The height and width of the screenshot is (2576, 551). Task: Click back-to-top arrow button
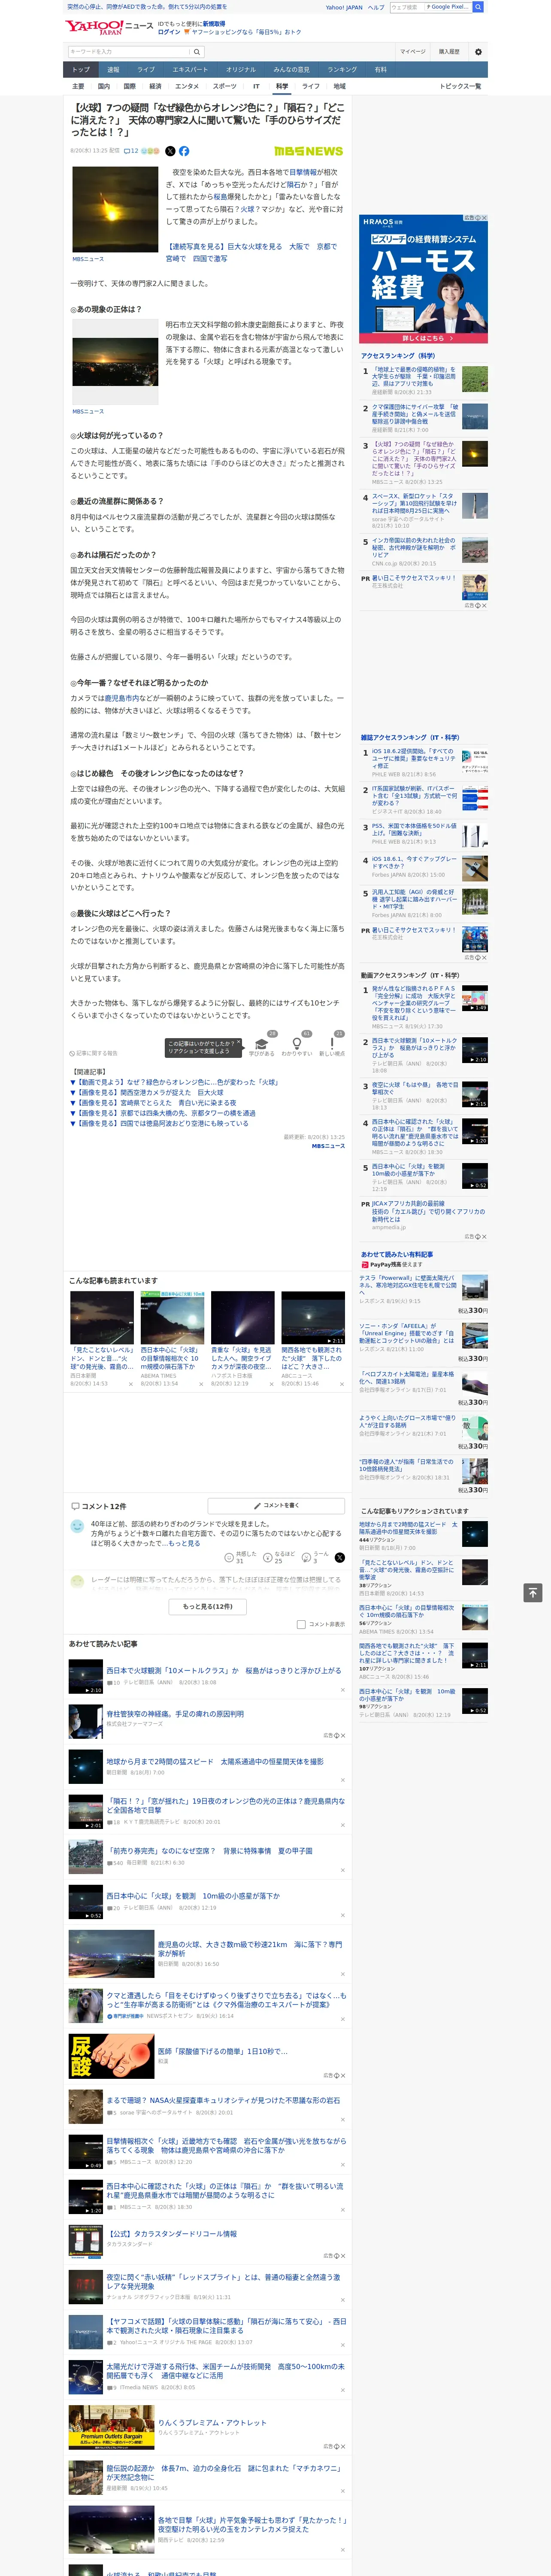pyautogui.click(x=533, y=1593)
